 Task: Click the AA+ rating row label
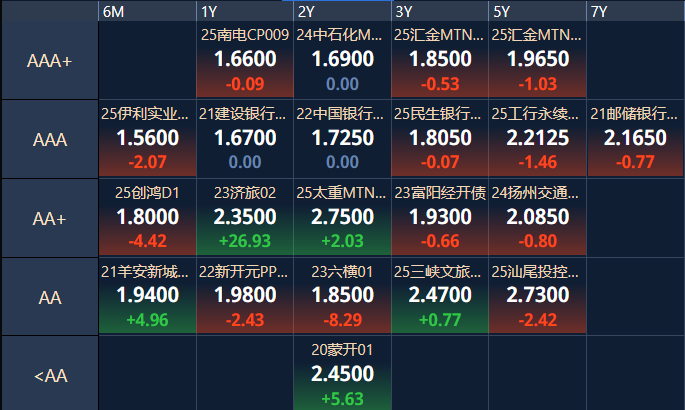tap(49, 218)
